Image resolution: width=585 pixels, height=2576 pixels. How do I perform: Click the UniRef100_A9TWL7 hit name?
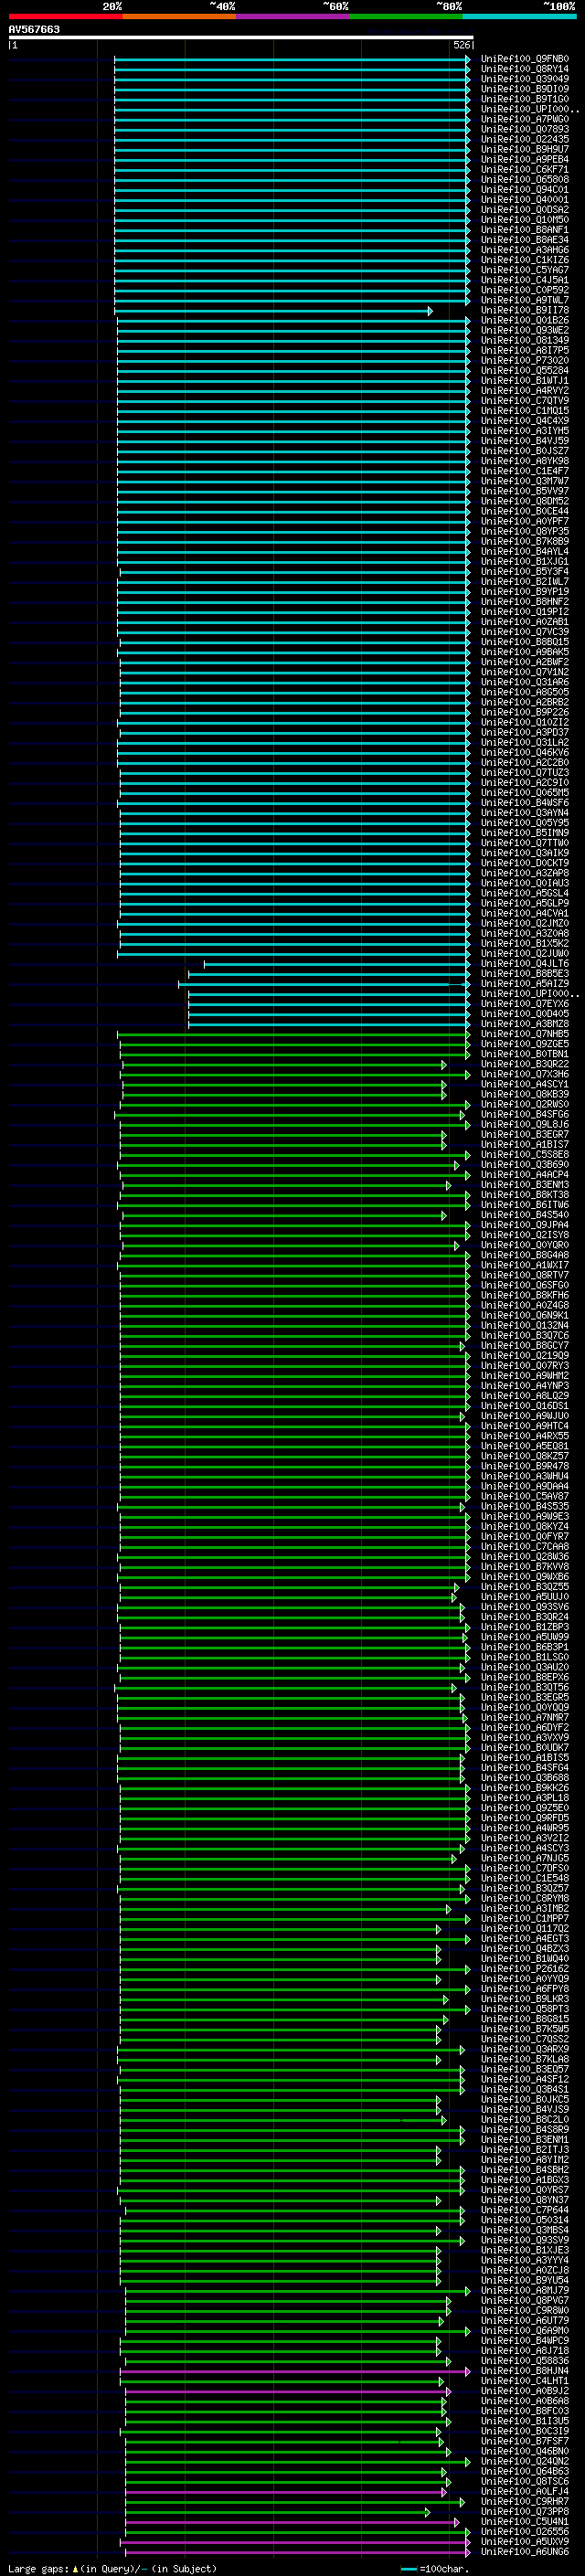click(525, 300)
